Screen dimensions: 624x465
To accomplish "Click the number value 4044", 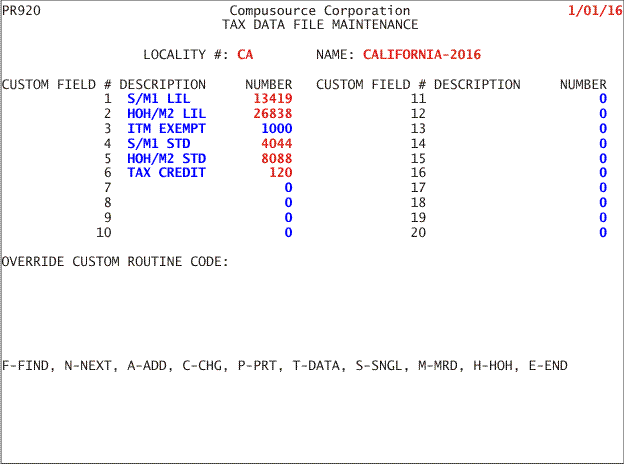I will click(277, 143).
